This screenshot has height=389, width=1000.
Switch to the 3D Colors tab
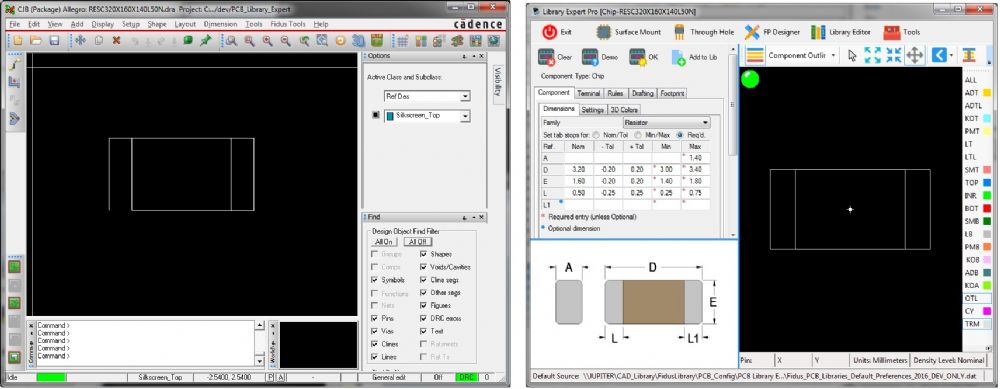[x=624, y=110]
